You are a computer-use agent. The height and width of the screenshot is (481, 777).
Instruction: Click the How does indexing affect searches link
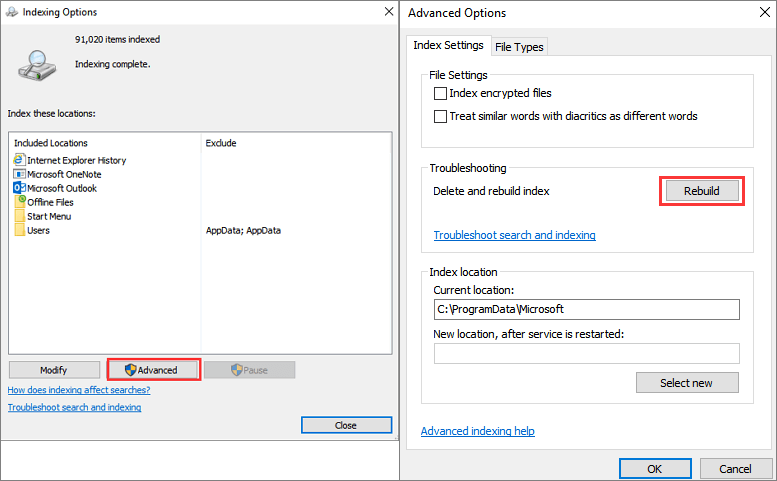pos(79,390)
